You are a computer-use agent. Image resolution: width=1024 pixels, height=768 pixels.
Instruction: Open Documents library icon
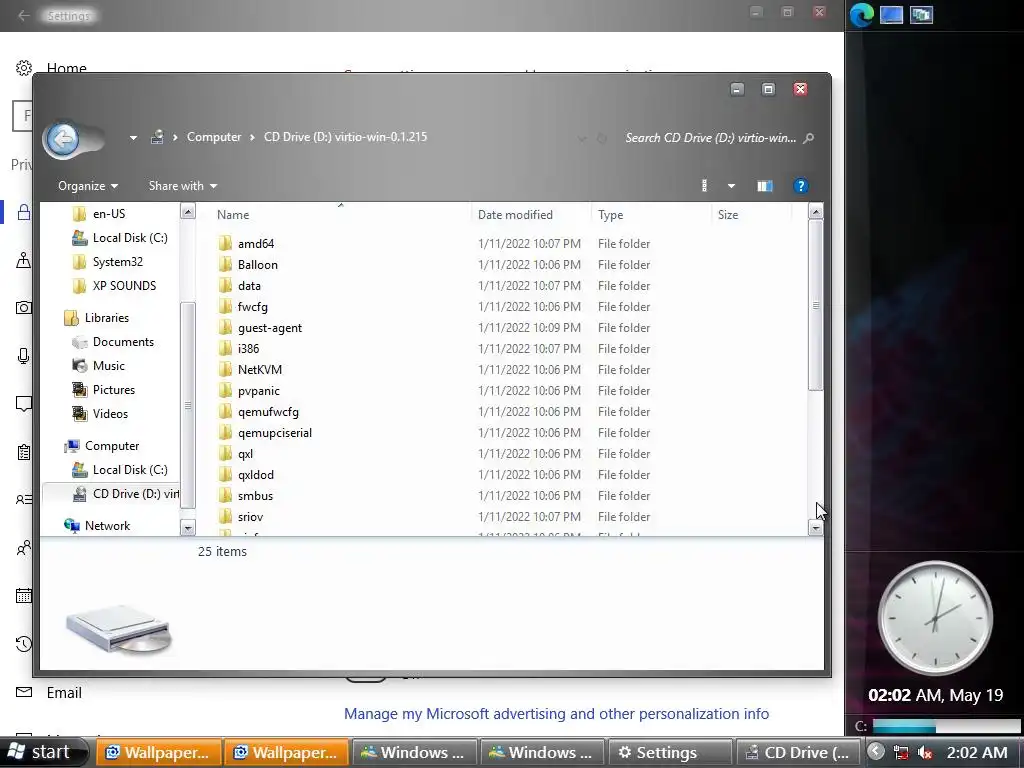[x=80, y=342]
